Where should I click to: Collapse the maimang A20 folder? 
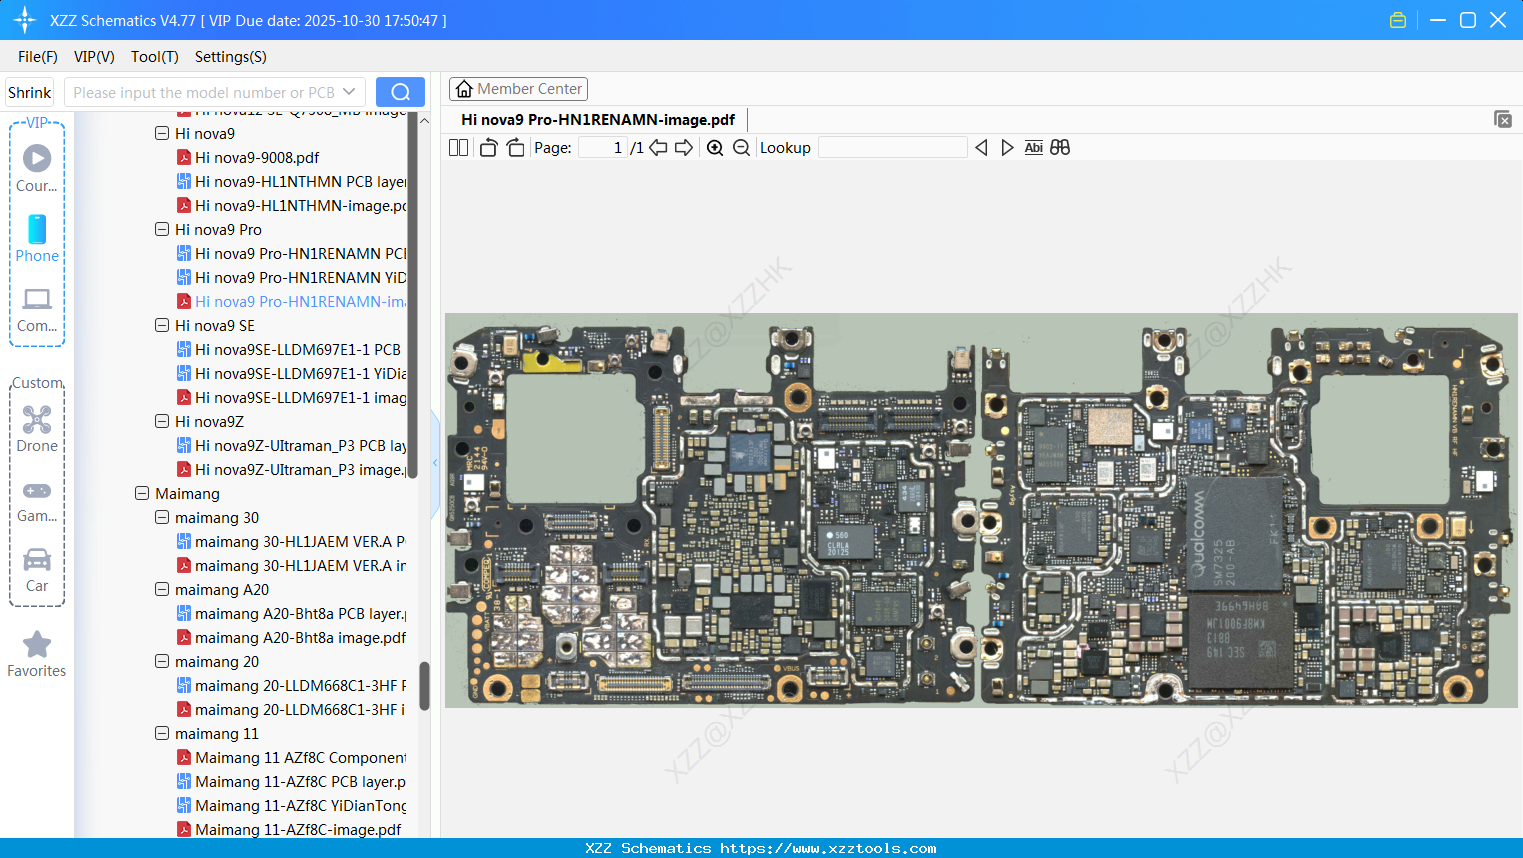tap(162, 589)
